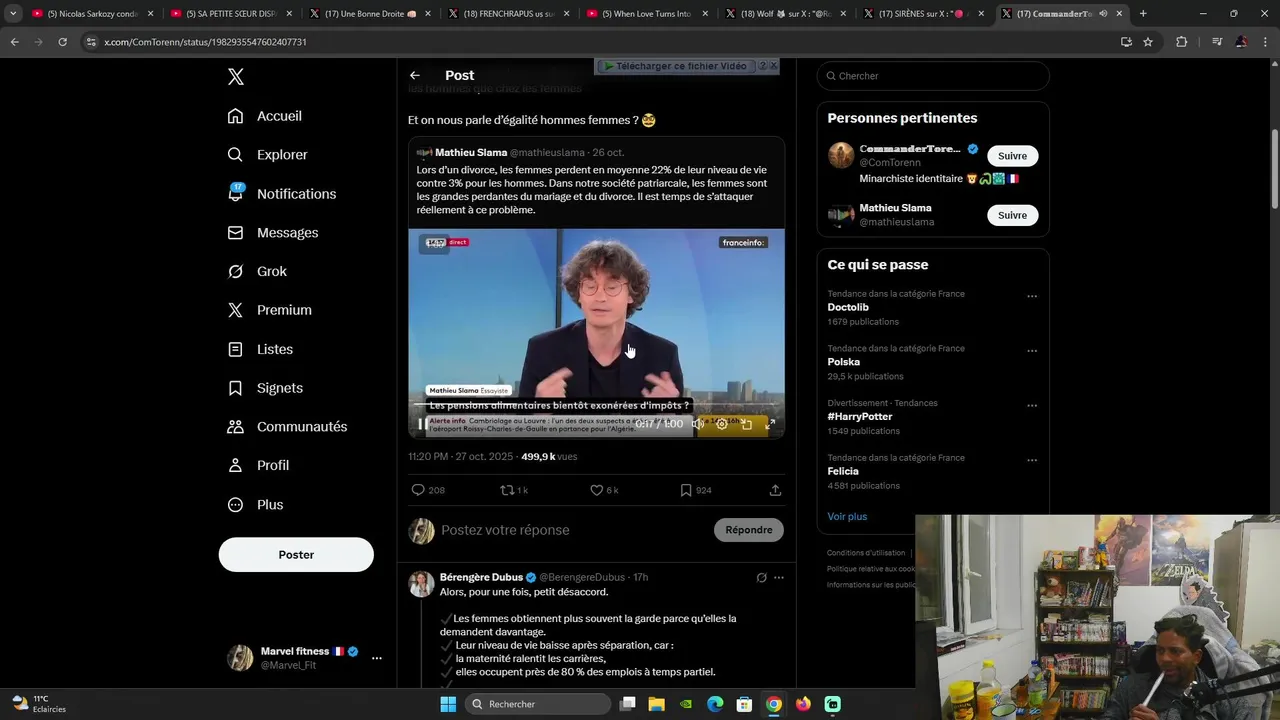Open tab search dropdown arrow
The height and width of the screenshot is (720, 1280).
click(13, 14)
